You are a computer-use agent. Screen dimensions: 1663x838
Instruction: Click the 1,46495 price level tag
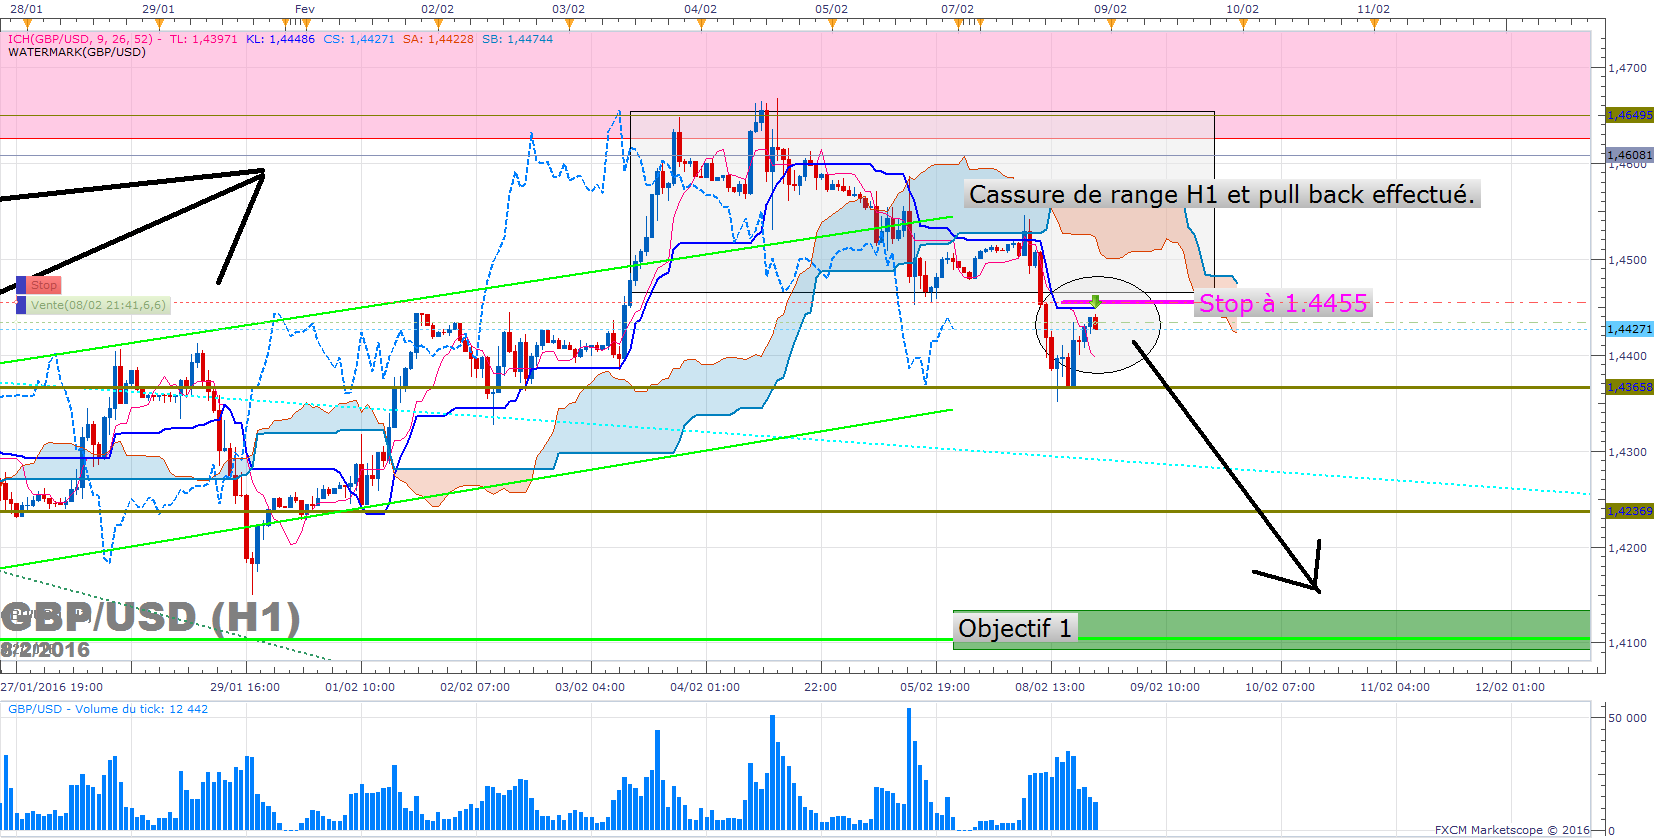[1630, 115]
